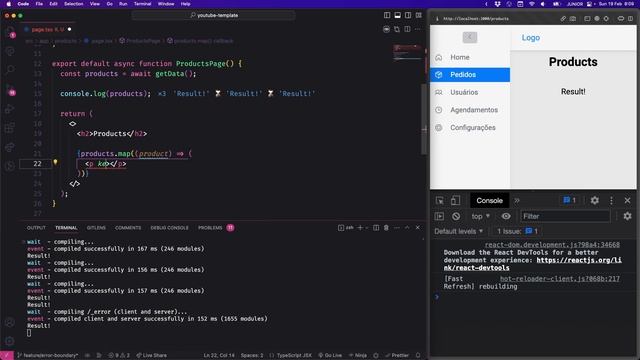Open the Selection menu in the menu bar
This screenshot has width=640, height=360.
pos(73,4)
